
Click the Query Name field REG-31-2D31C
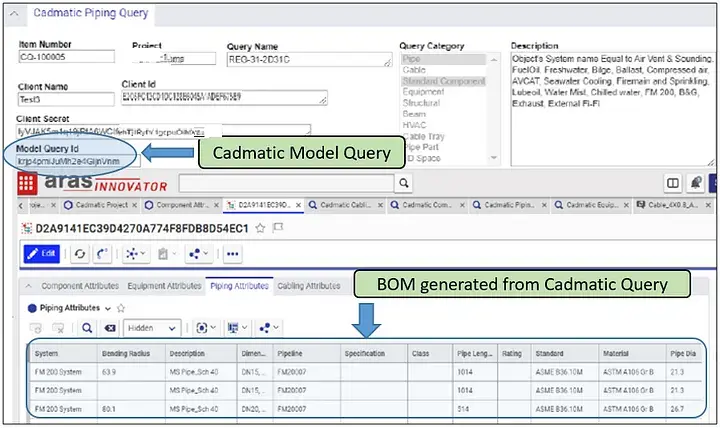pos(309,60)
